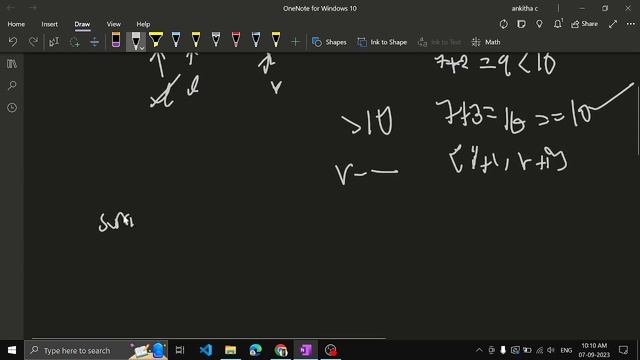
Task: Choose the Insert Space tool
Action: pyautogui.click(x=94, y=42)
